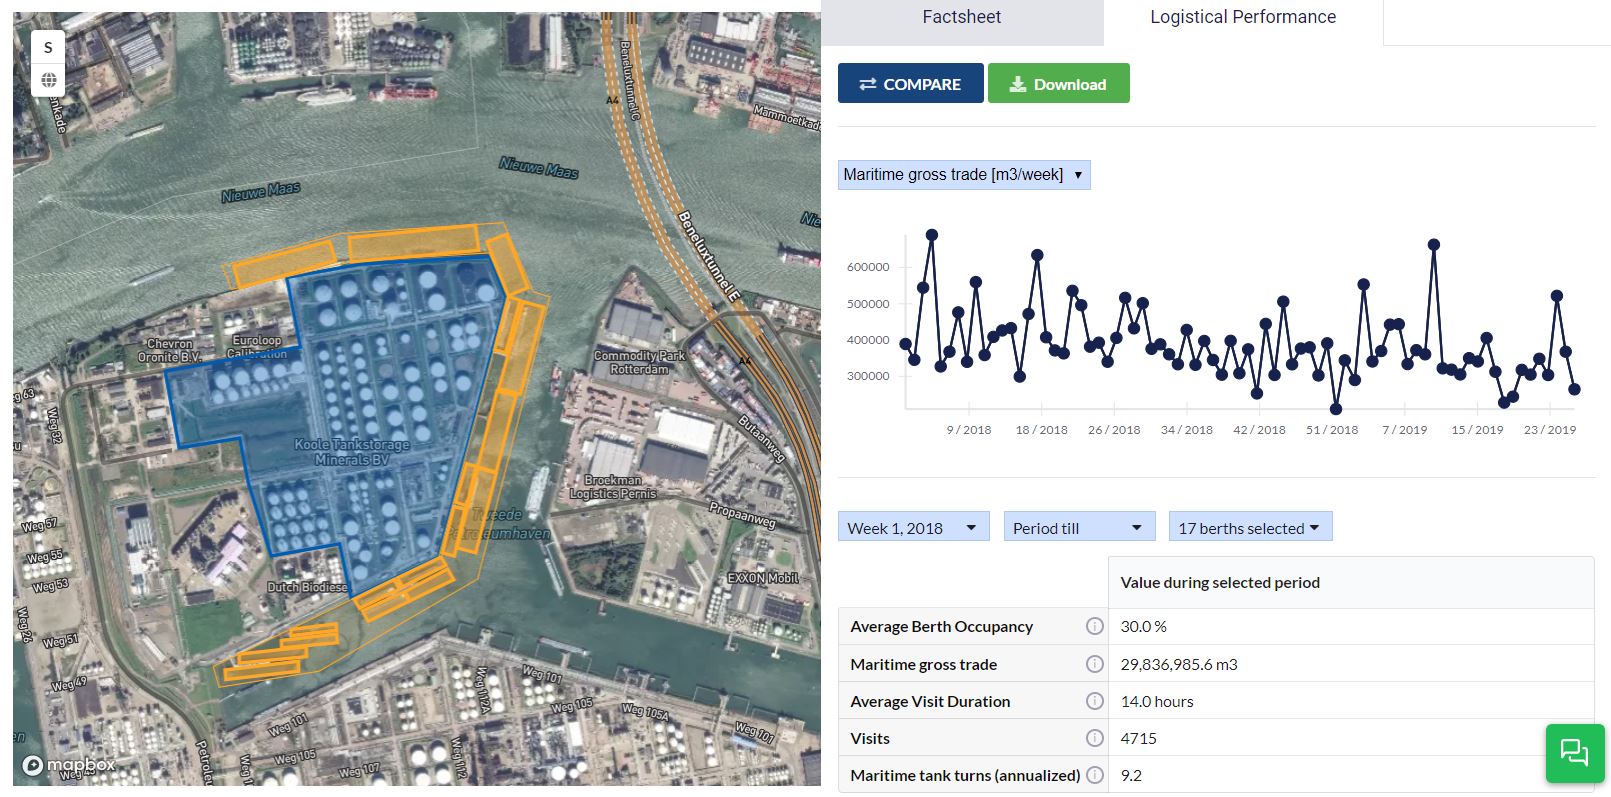Screen dimensions: 1611x797
Task: Expand the 17 berths selected dropdown
Action: tap(1249, 528)
